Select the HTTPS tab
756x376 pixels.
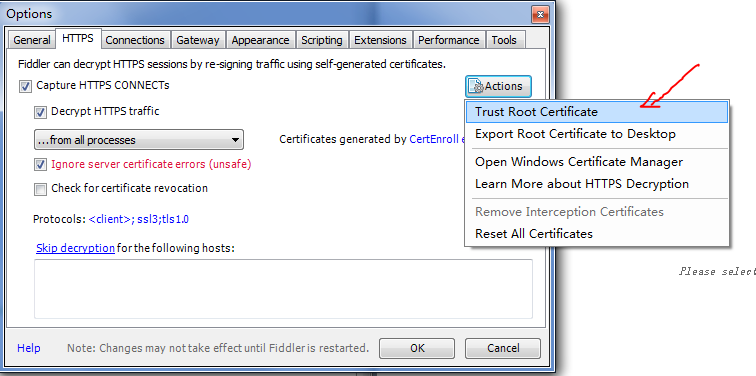(78, 38)
